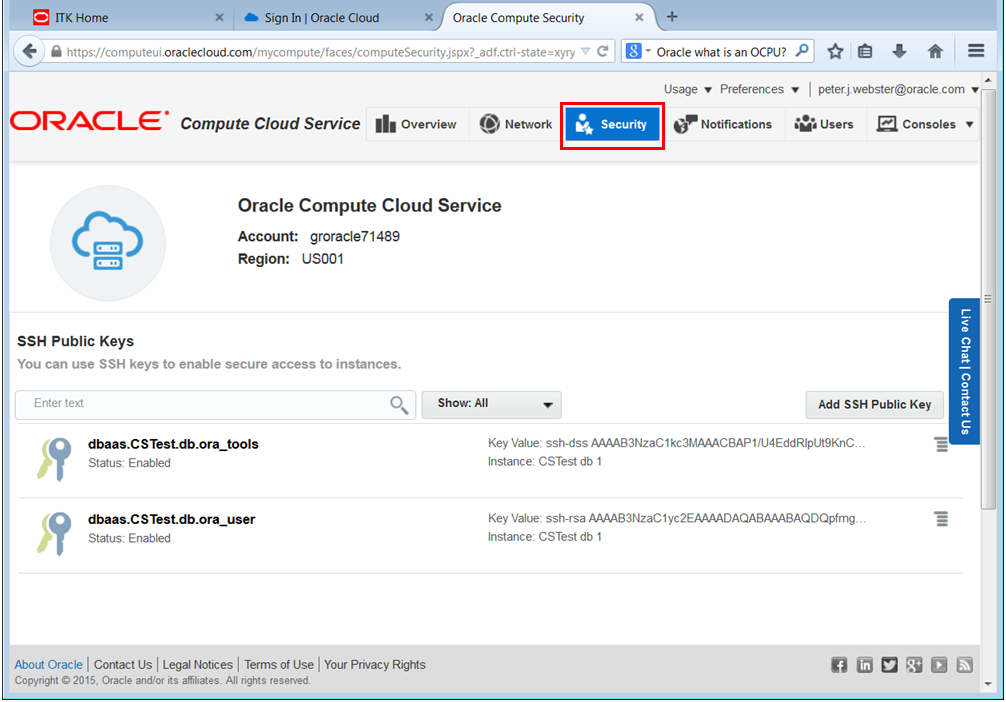Go to the browser home icon

point(935,51)
